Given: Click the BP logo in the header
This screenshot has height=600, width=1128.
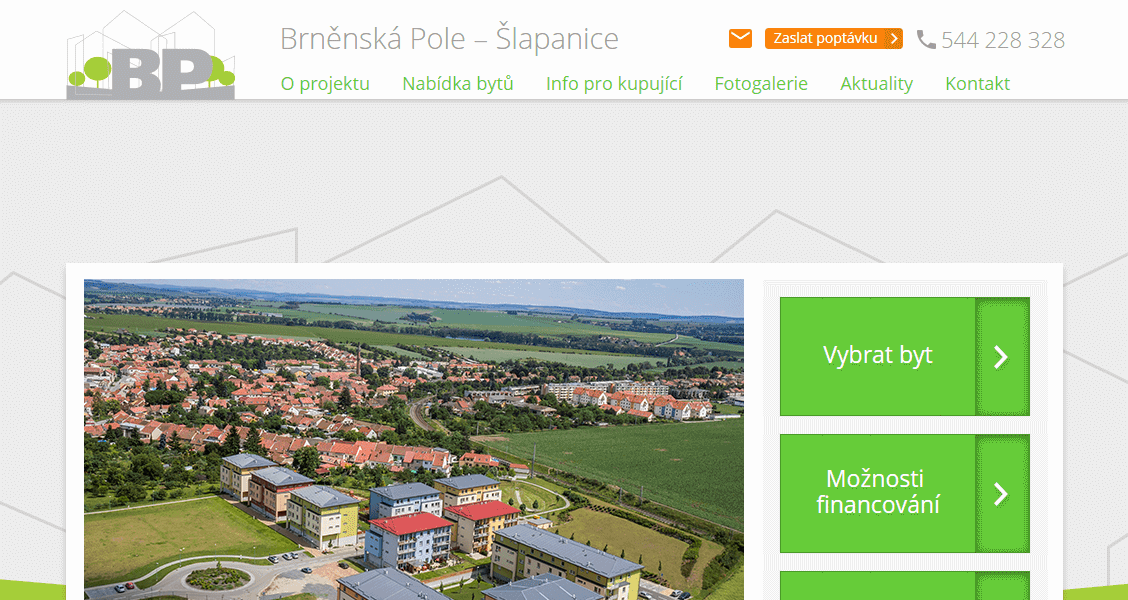Looking at the screenshot, I should (151, 55).
